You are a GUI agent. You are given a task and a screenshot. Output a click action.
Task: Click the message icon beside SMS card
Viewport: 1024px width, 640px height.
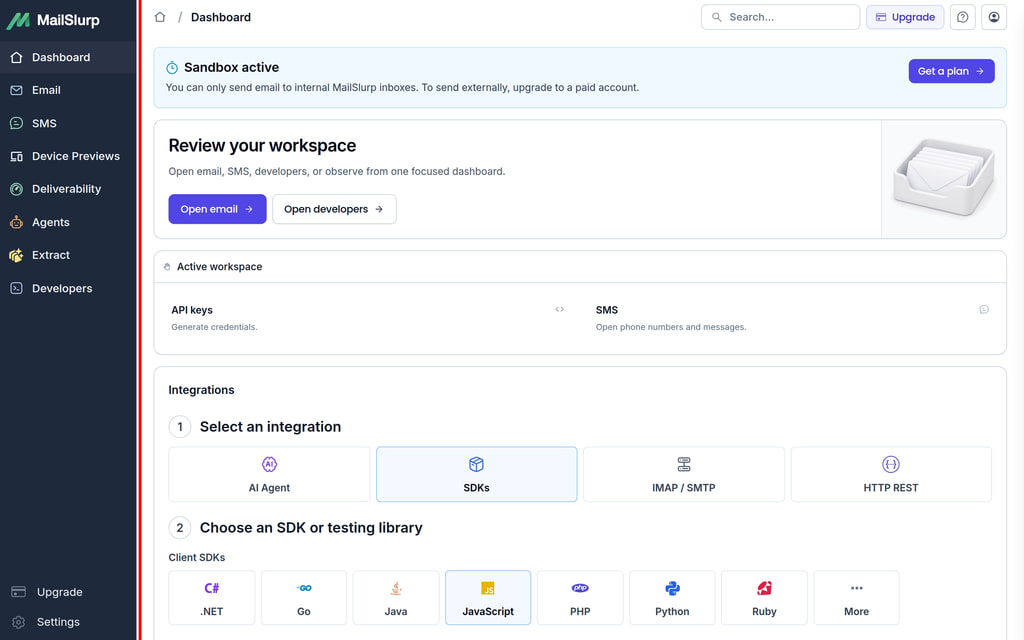click(984, 310)
